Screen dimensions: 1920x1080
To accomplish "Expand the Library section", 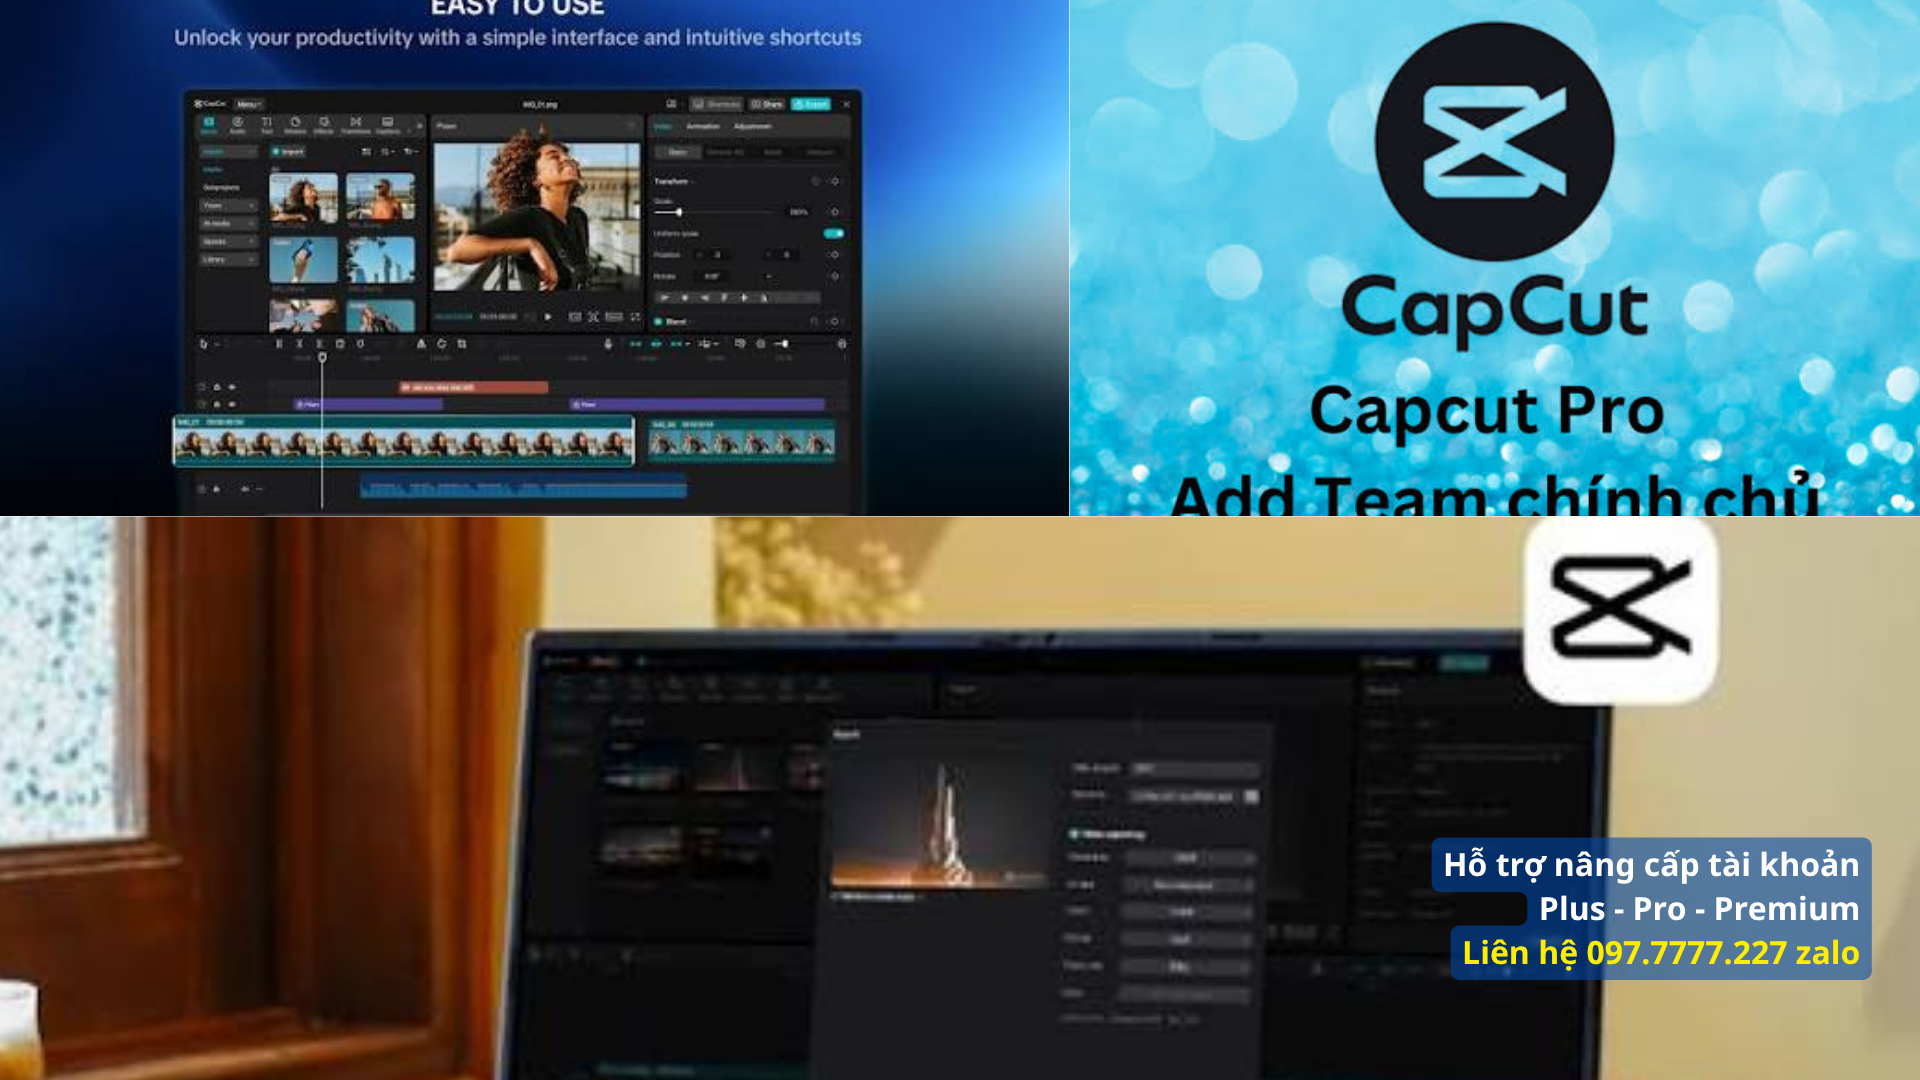I will click(229, 260).
